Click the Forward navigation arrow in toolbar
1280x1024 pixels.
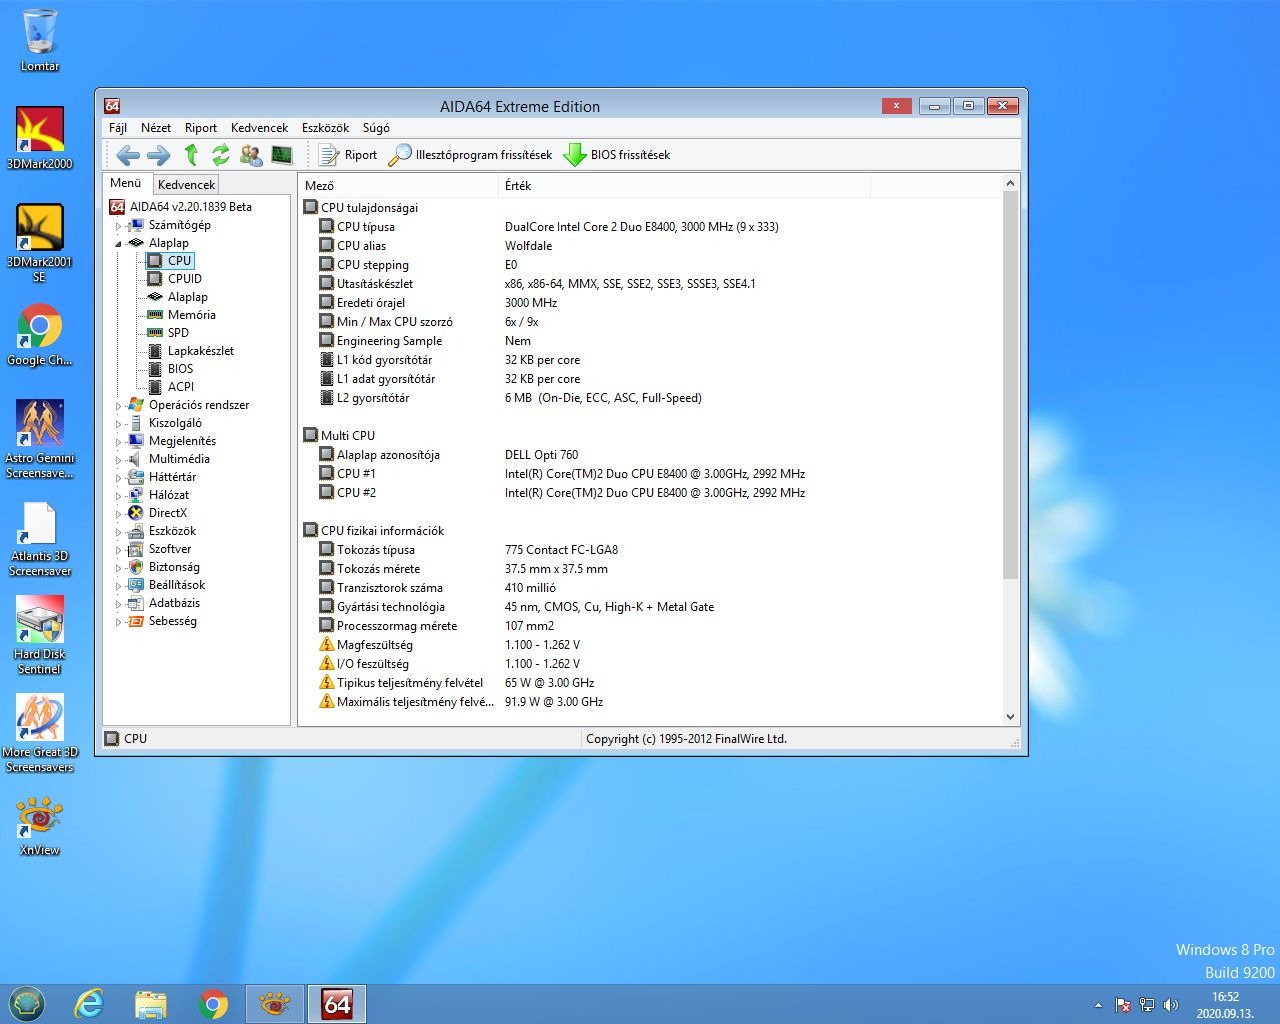159,155
